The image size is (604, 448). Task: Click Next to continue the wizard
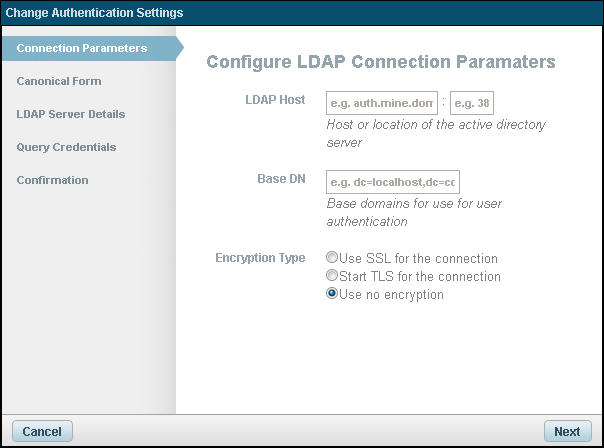566,431
